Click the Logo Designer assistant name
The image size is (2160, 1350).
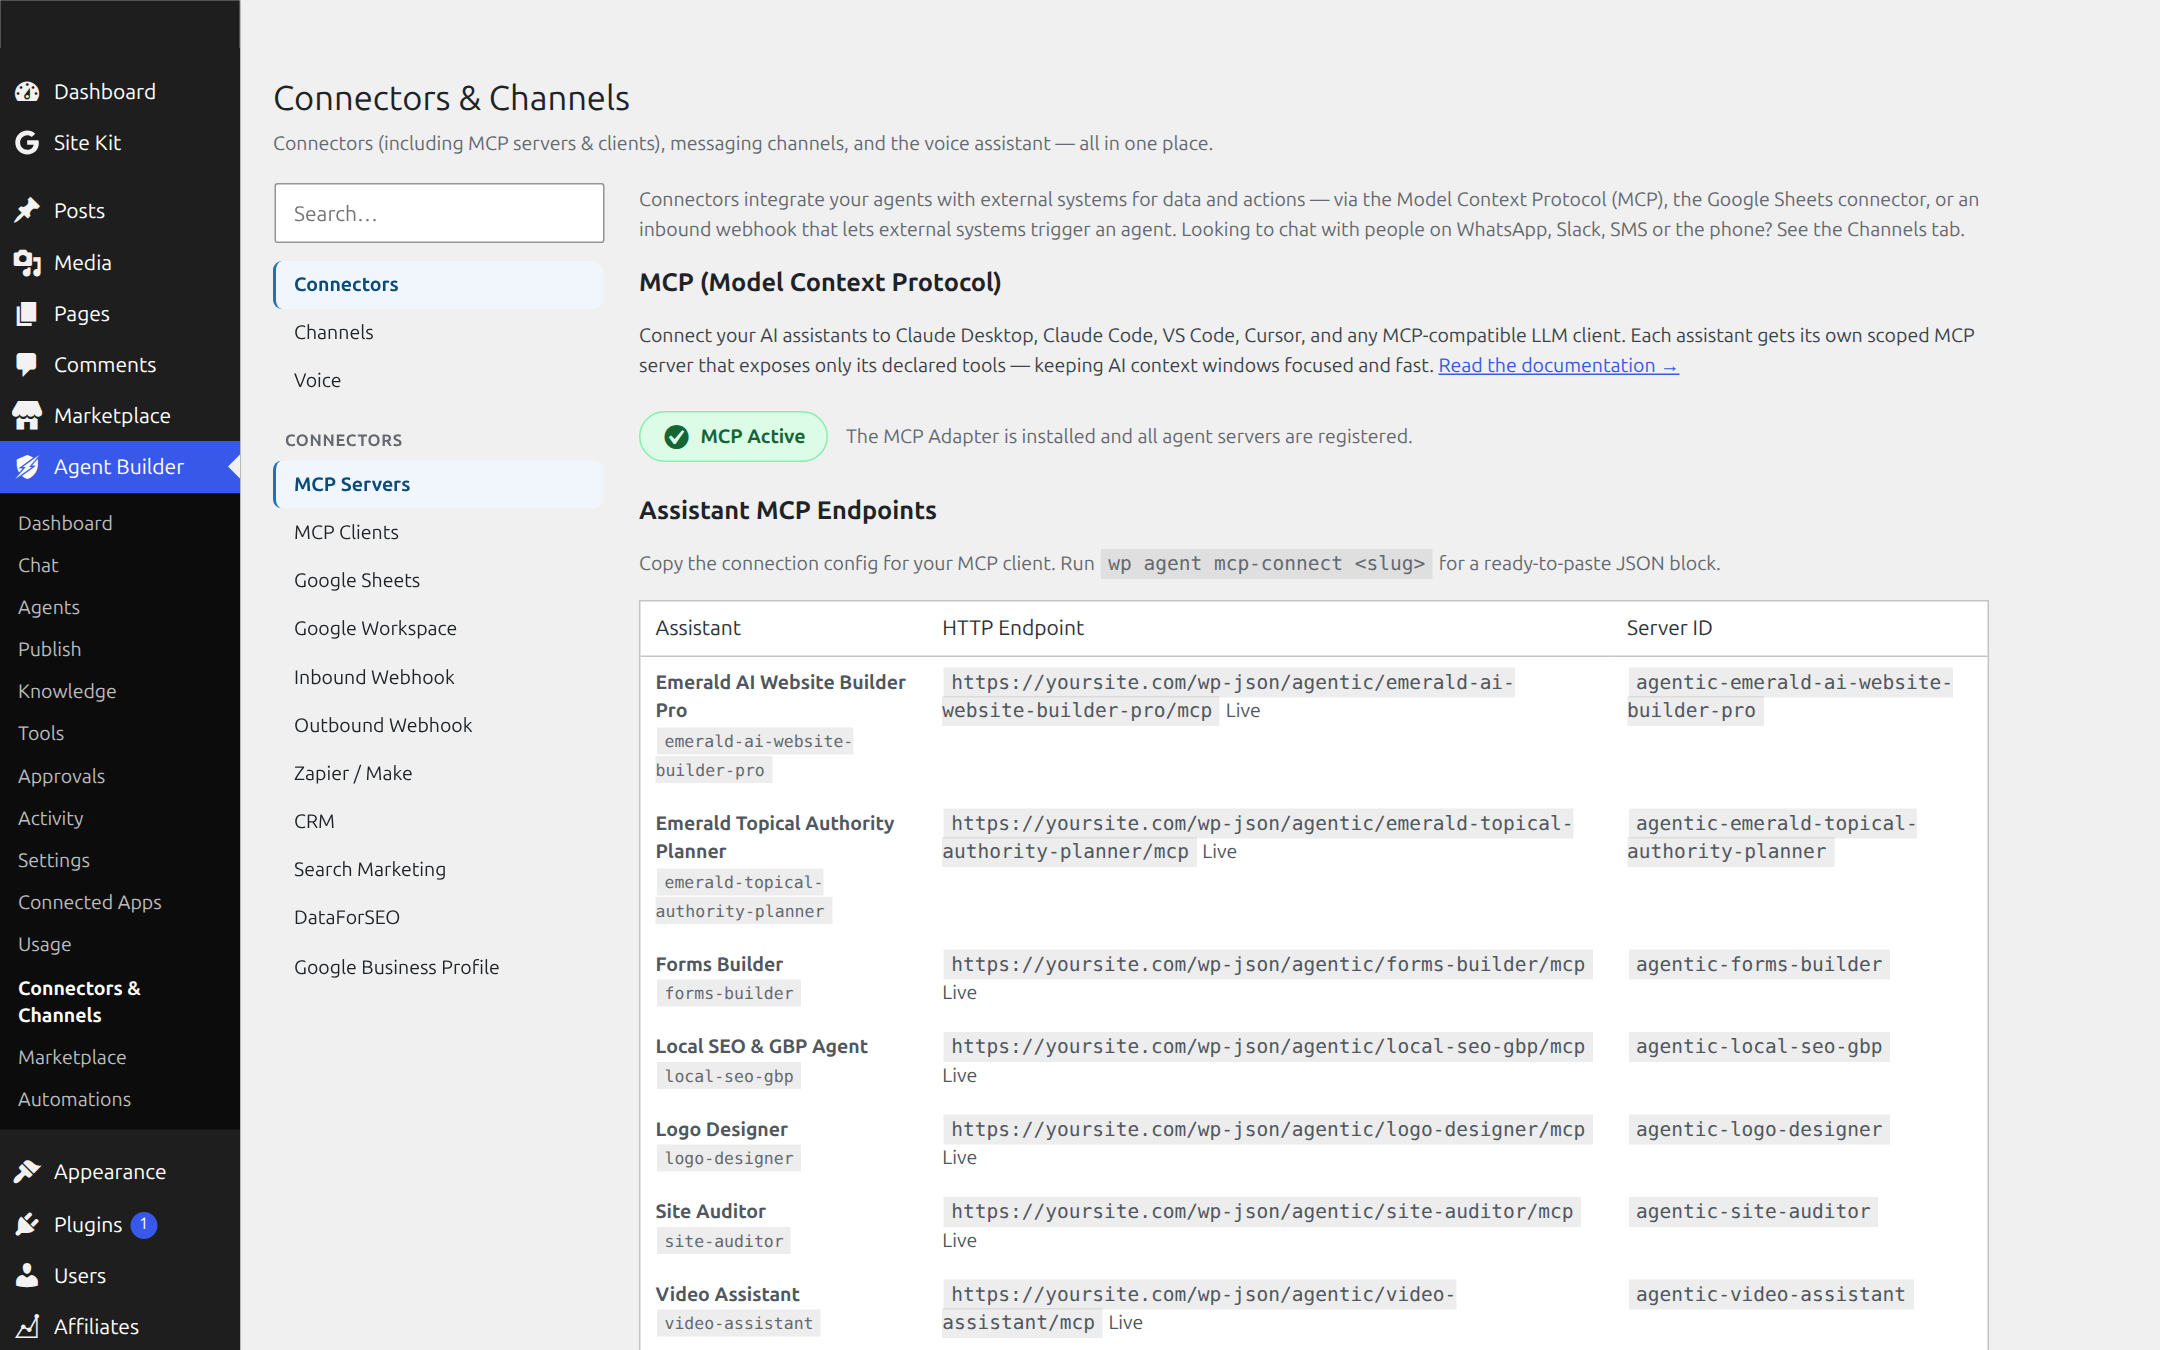click(x=721, y=1130)
